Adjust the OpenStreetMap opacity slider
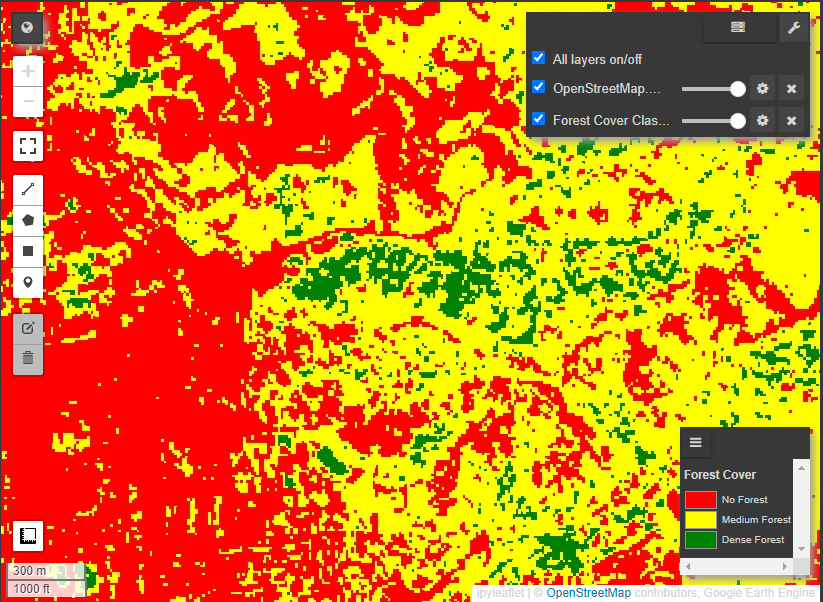Image resolution: width=823 pixels, height=602 pixels. point(714,89)
